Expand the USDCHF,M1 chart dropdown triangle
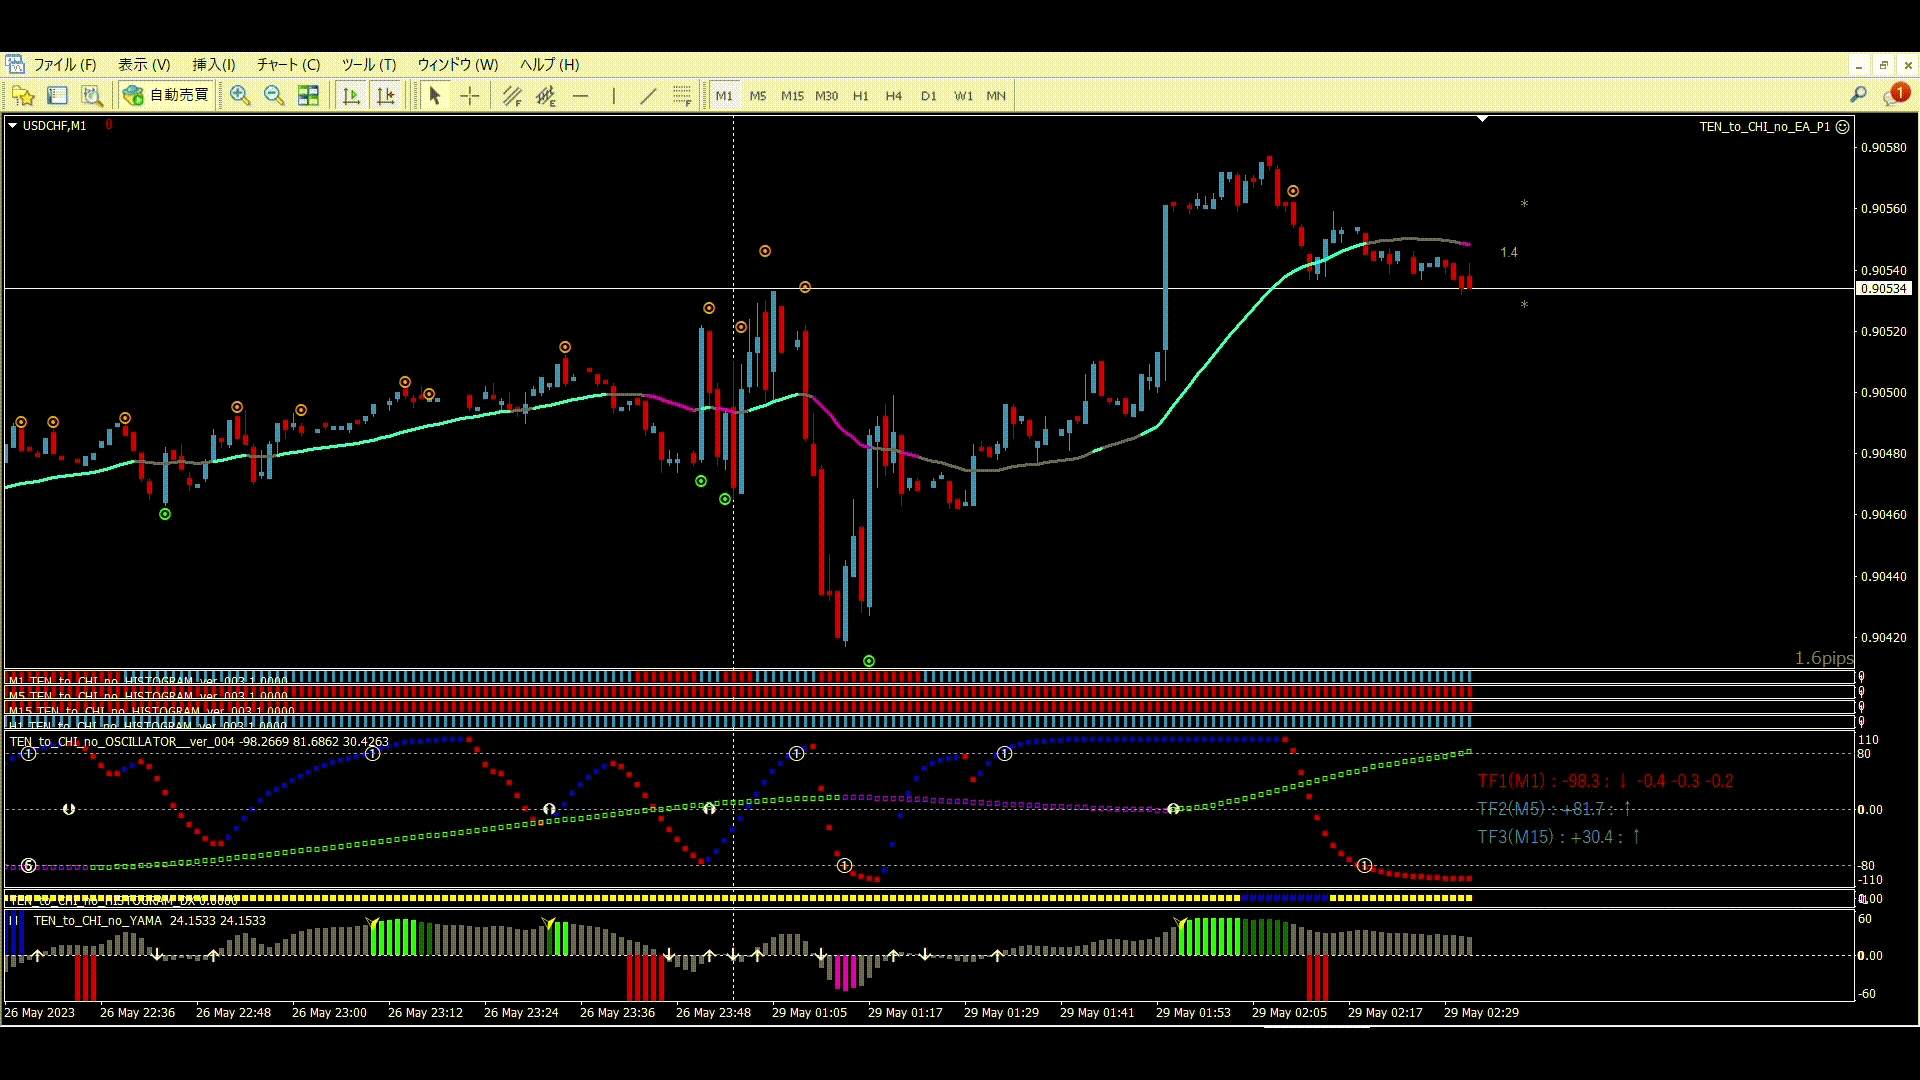Image resolution: width=1920 pixels, height=1080 pixels. (12, 125)
